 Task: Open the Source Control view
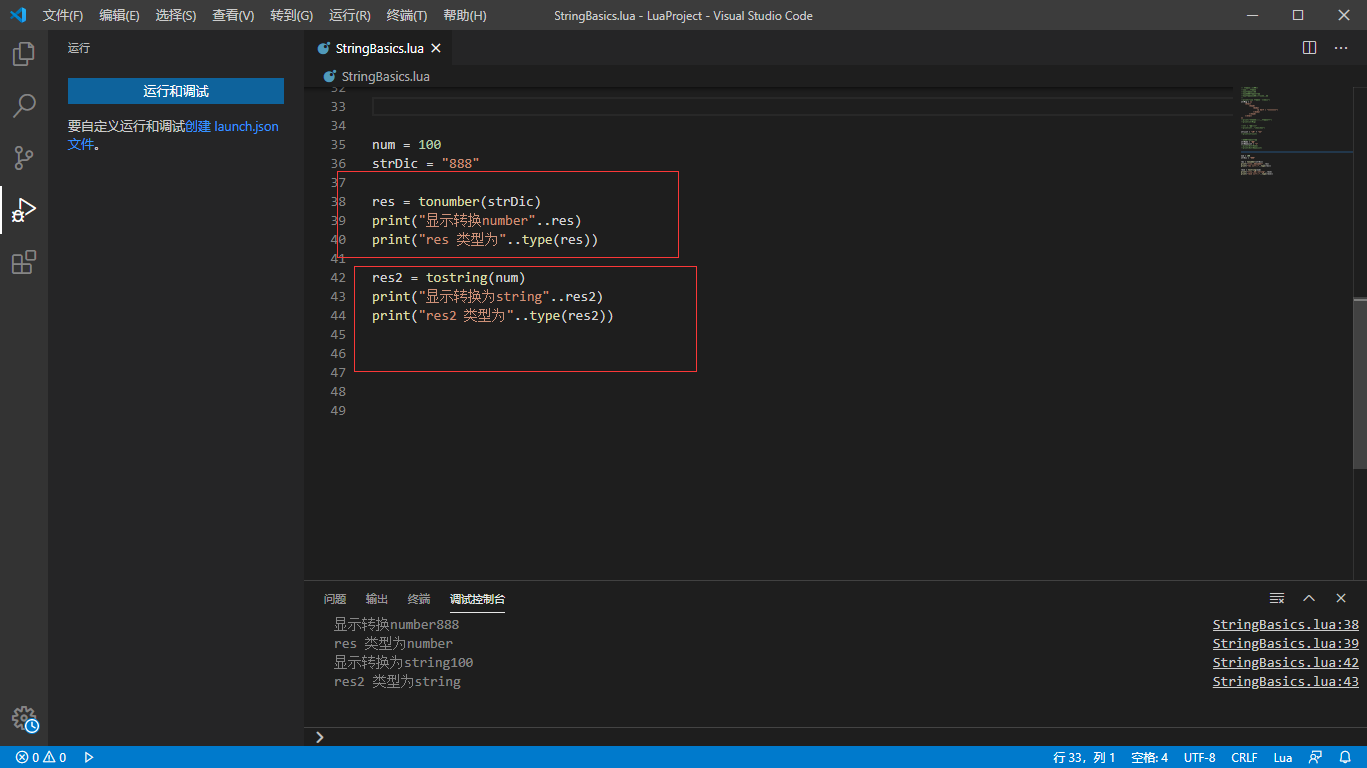[24, 158]
